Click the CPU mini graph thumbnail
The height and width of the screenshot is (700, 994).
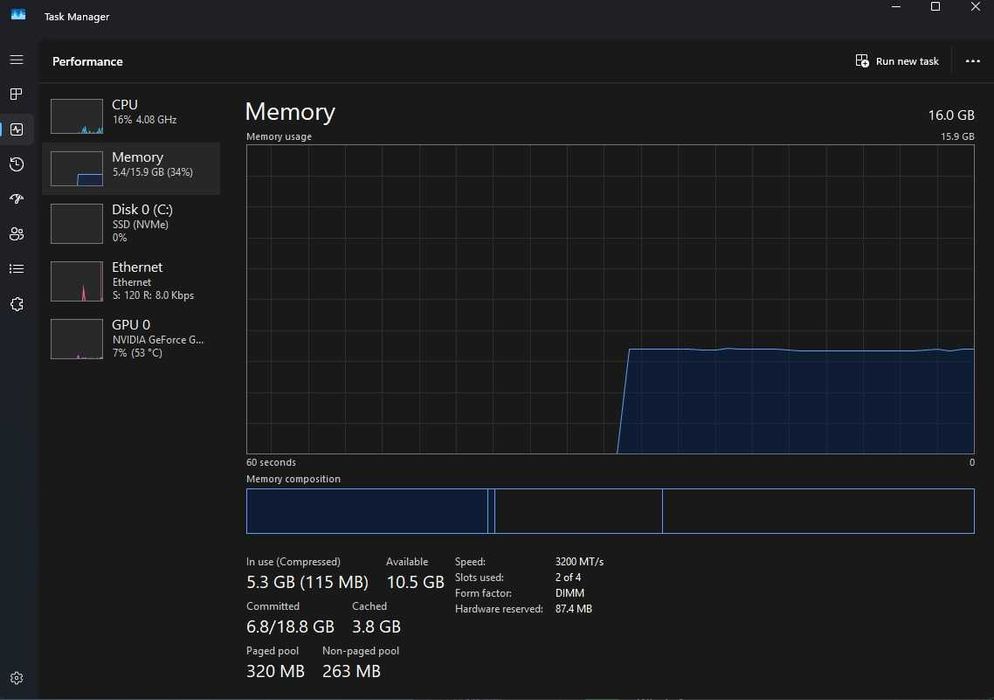(x=77, y=116)
